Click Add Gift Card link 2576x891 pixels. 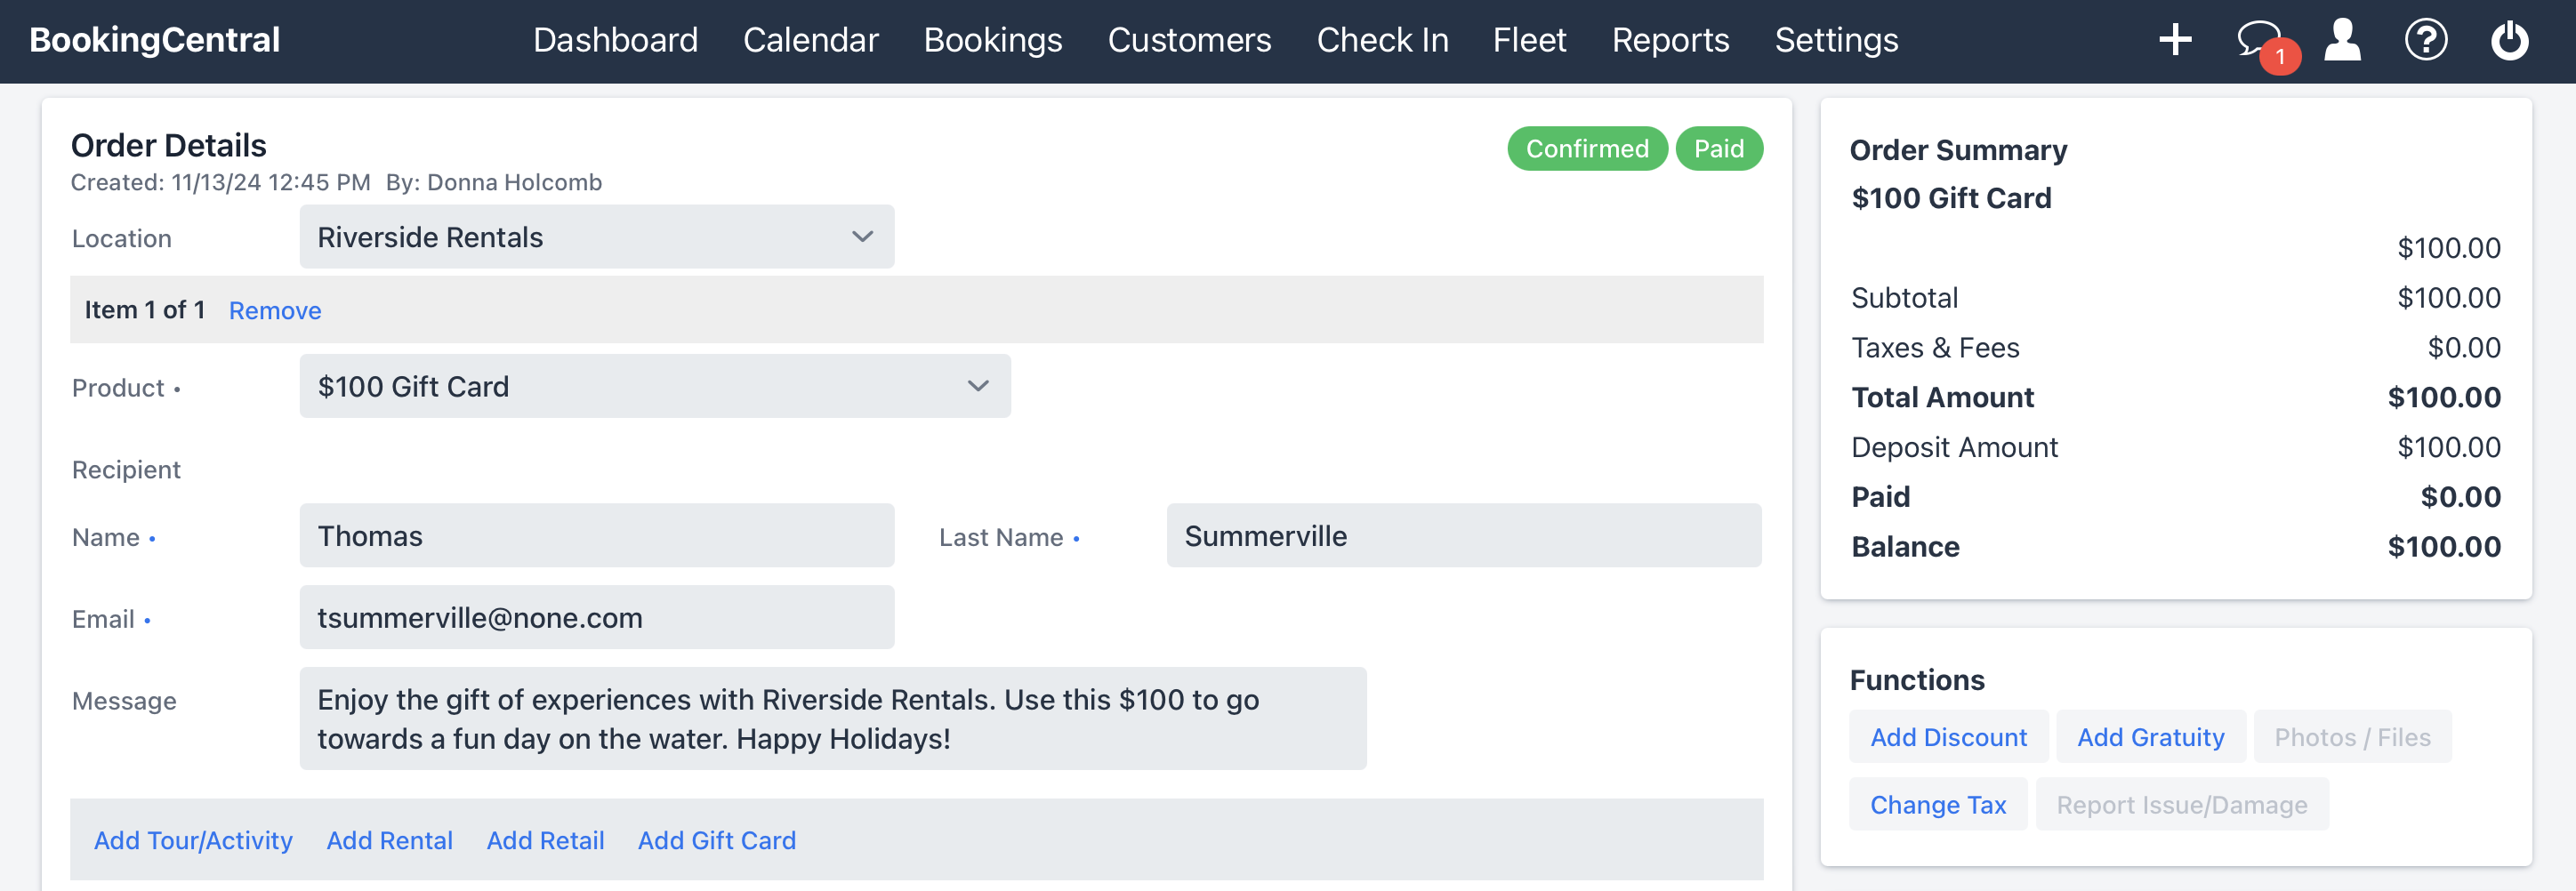coord(717,841)
